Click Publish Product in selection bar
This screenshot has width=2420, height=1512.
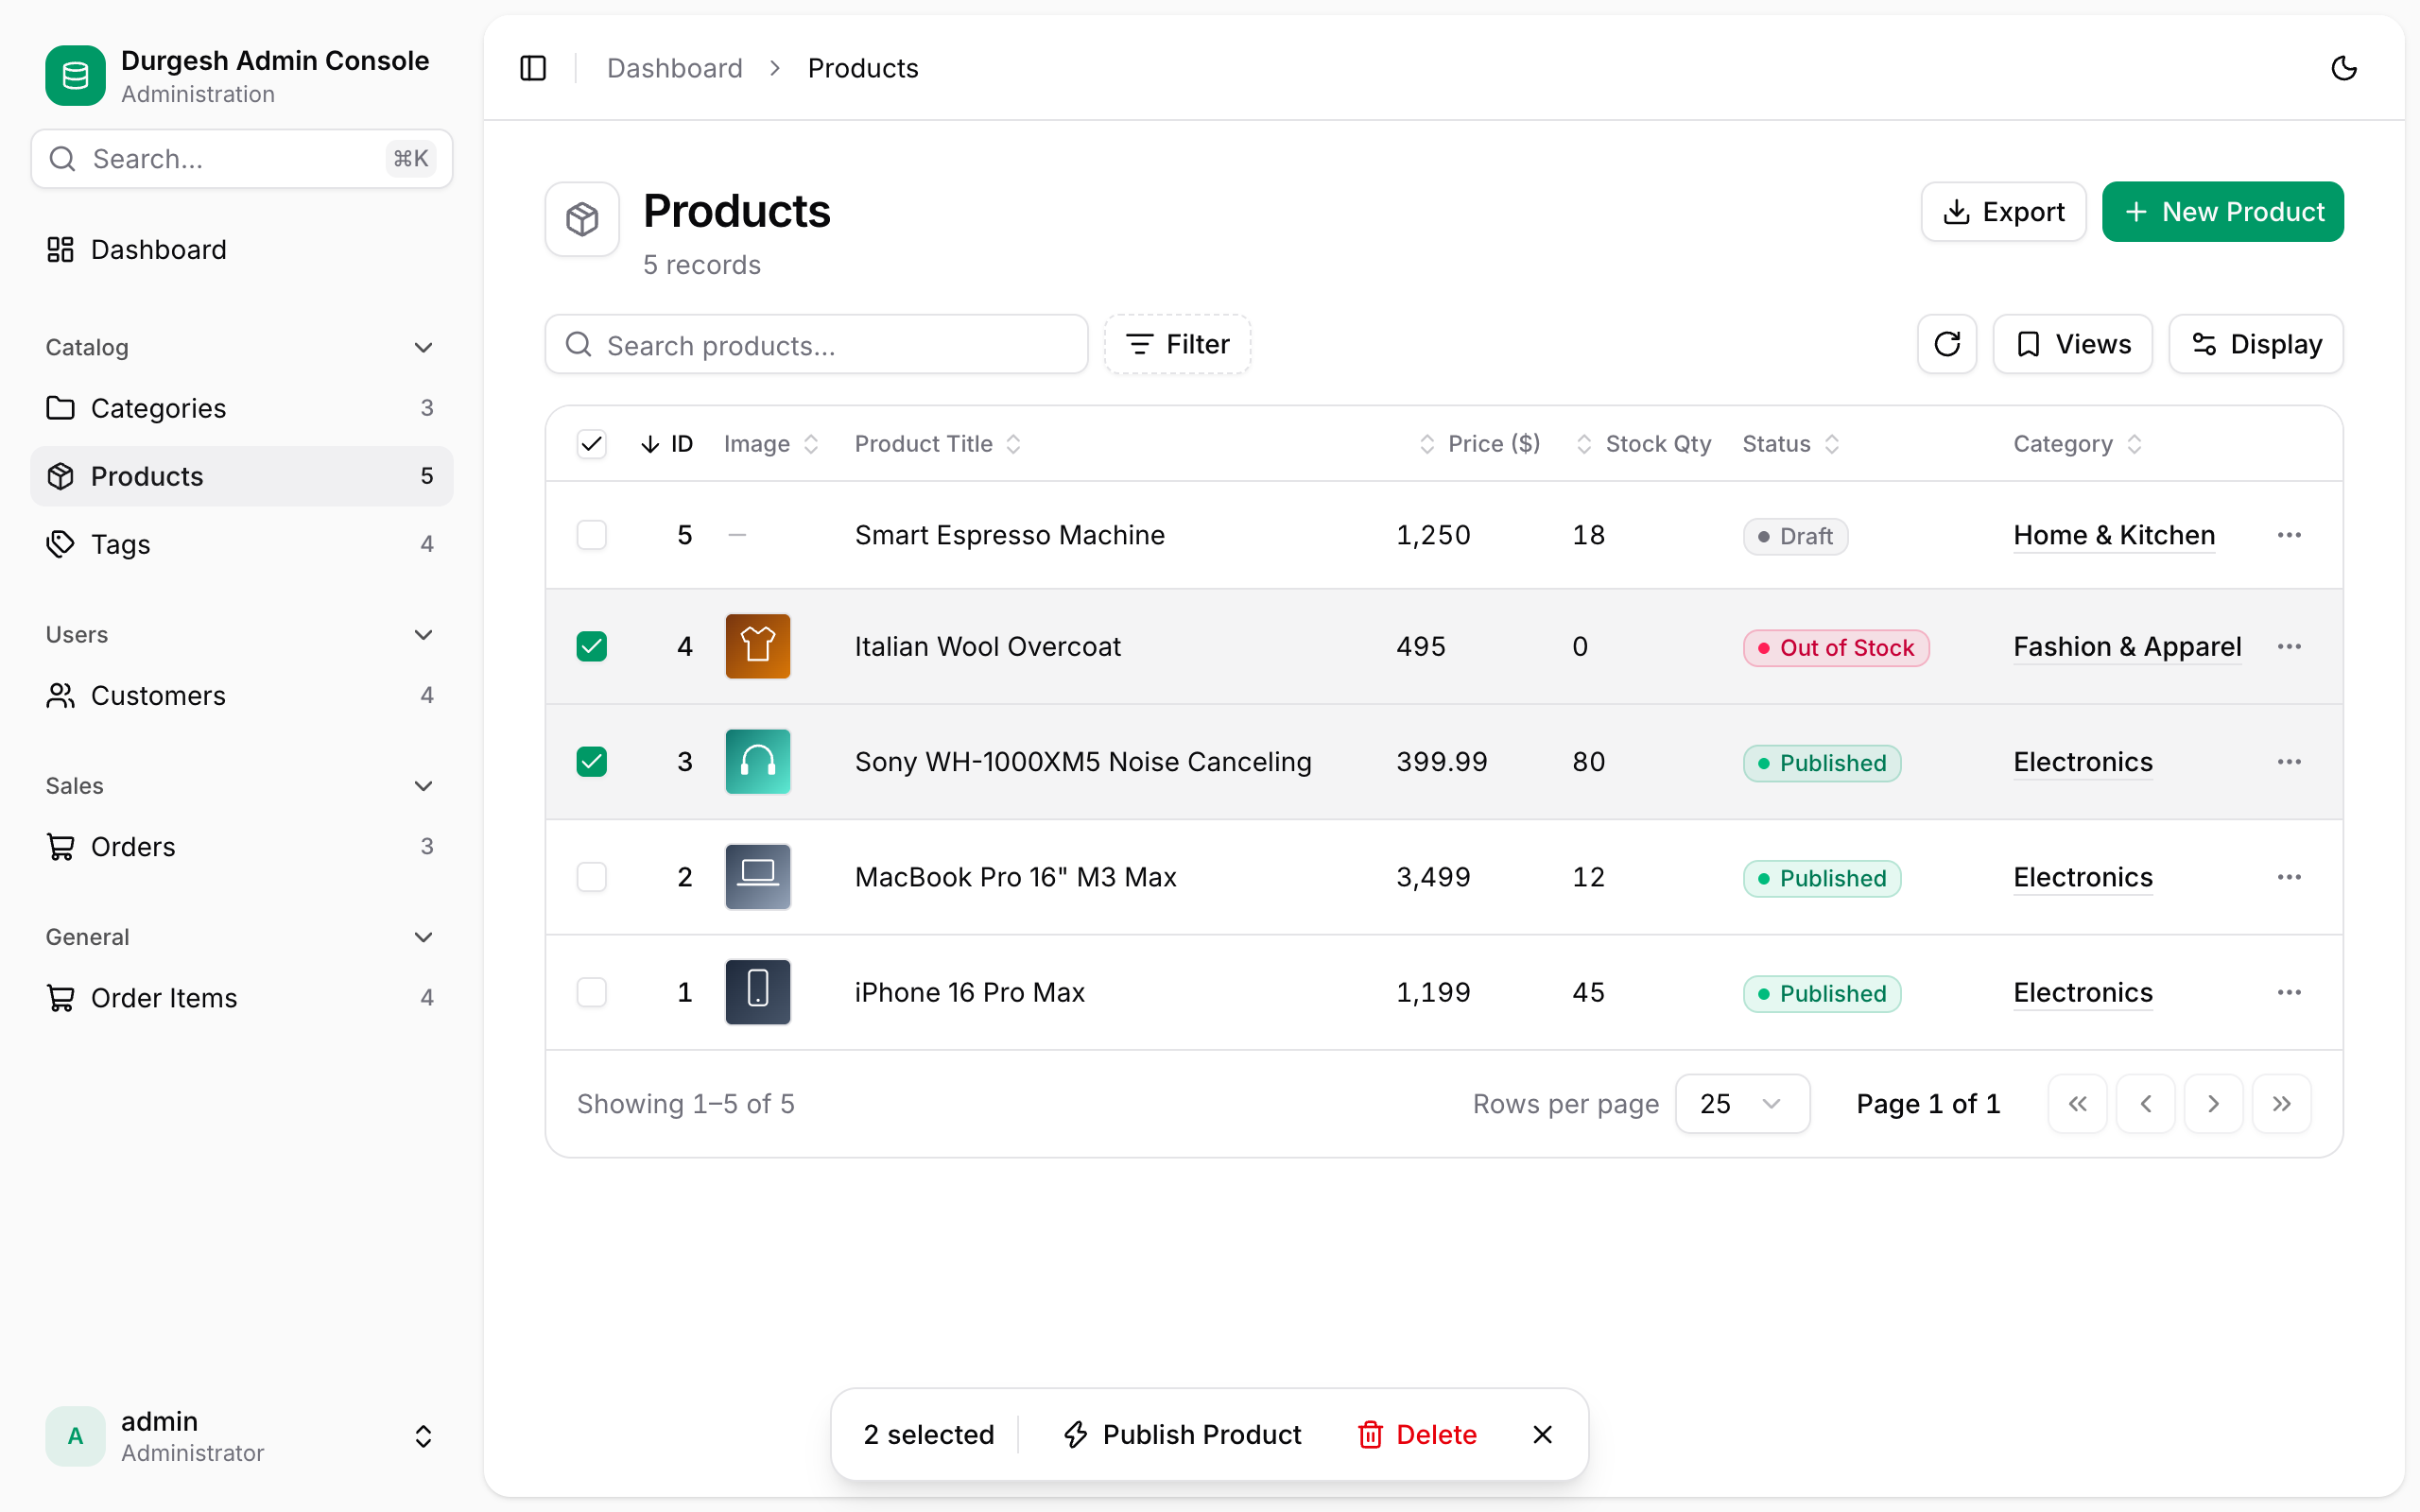coord(1182,1435)
